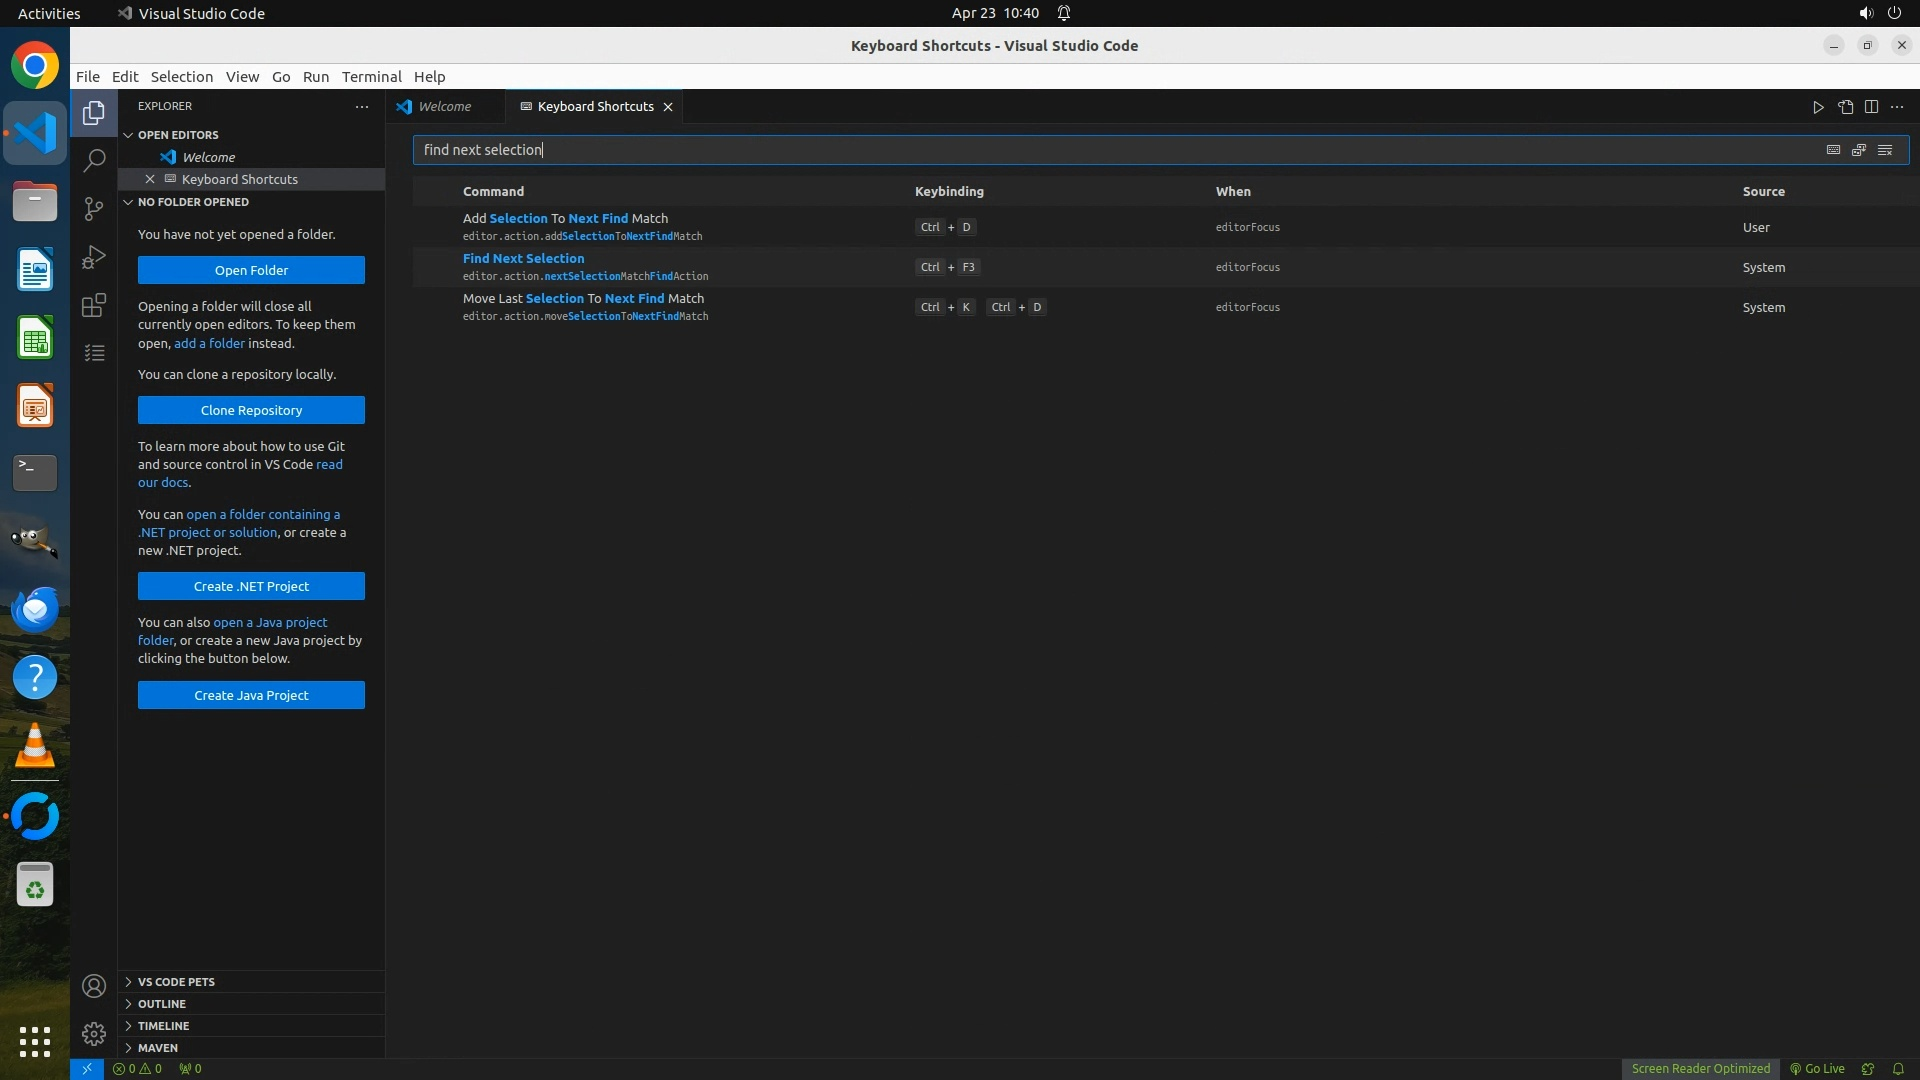Expand the VS Code Pets section
This screenshot has width=1920, height=1080.
coord(176,982)
